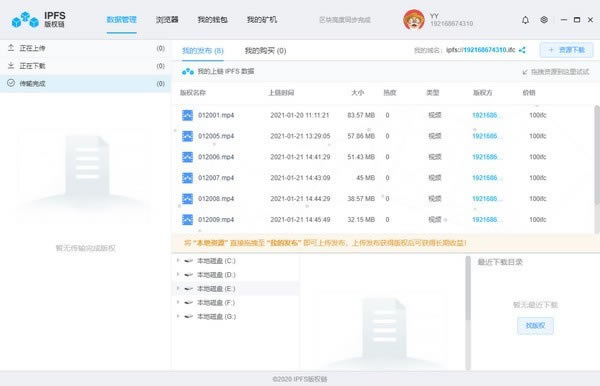Click the share icon next to ipfs domain
Screen dimensions: 600x386
pyautogui.click(x=522, y=50)
